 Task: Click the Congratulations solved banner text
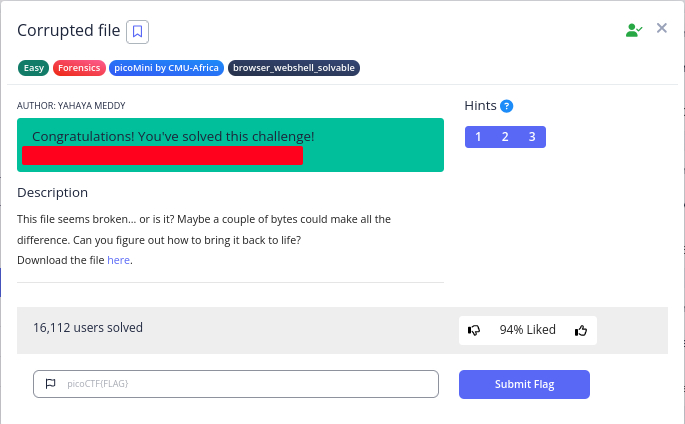pos(173,136)
